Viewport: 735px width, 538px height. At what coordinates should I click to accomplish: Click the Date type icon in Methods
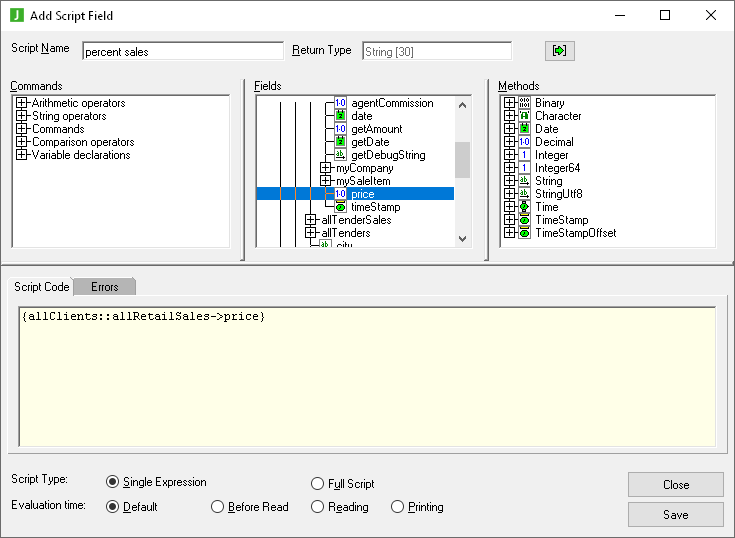click(x=525, y=129)
